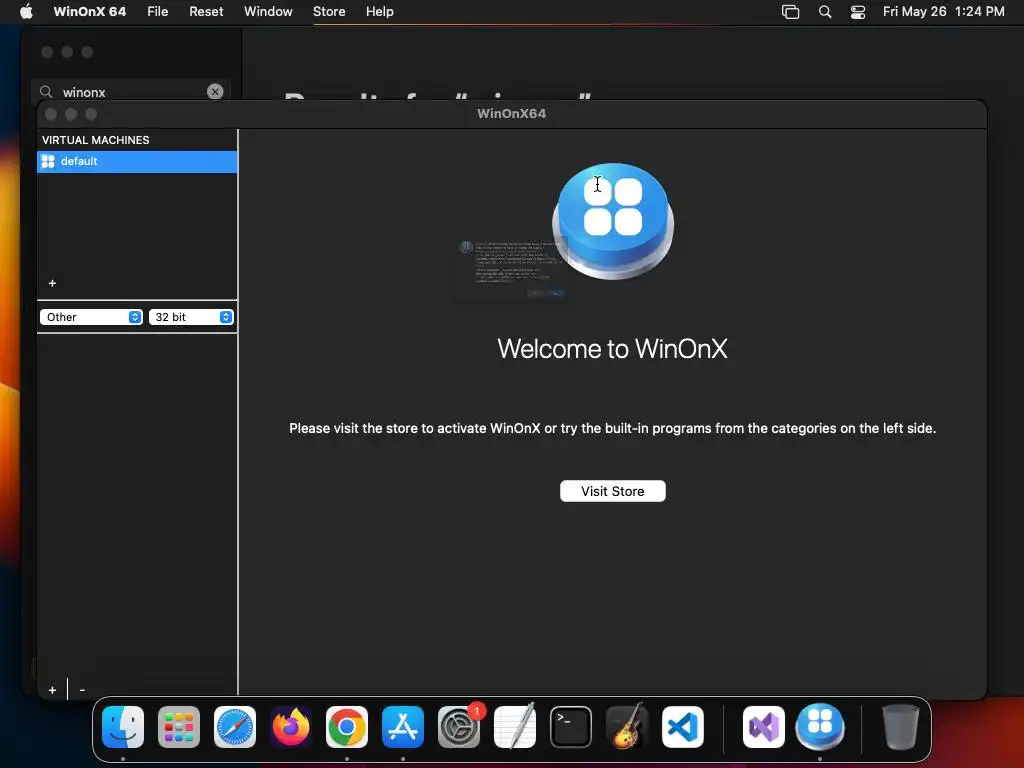
Task: Click the screen mirroring menu bar icon
Action: click(x=790, y=11)
